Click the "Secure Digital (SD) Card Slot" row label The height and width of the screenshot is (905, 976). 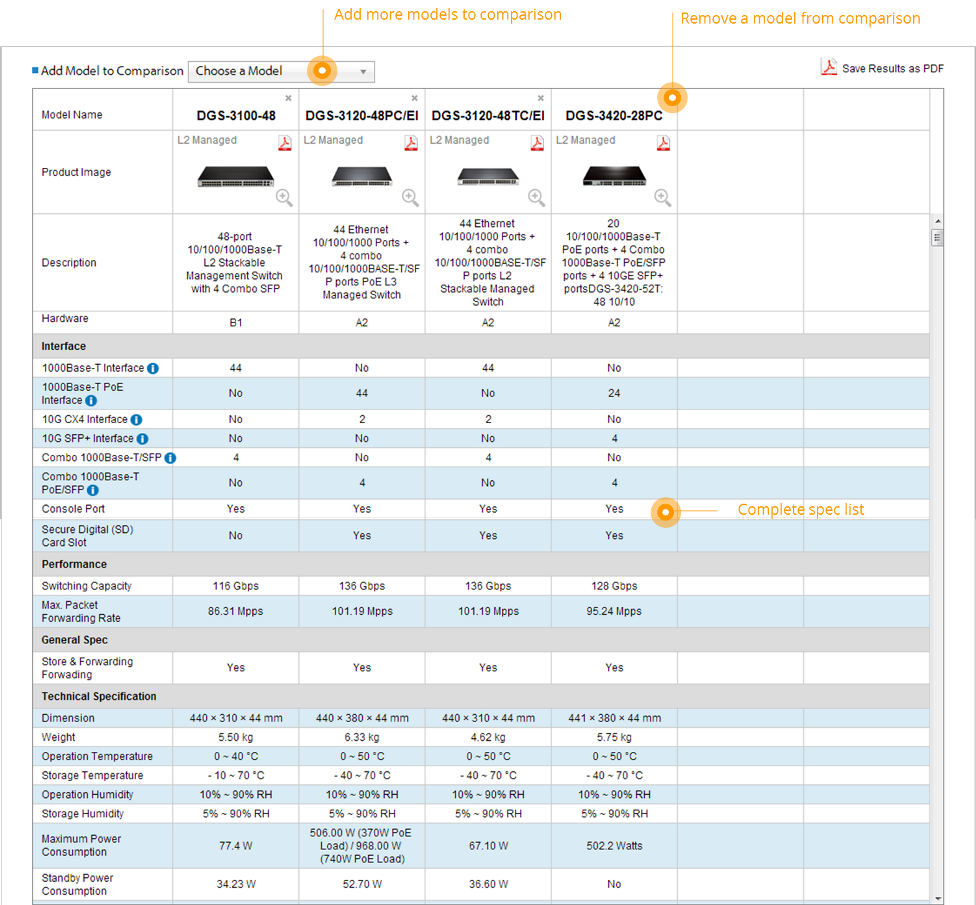click(x=87, y=536)
